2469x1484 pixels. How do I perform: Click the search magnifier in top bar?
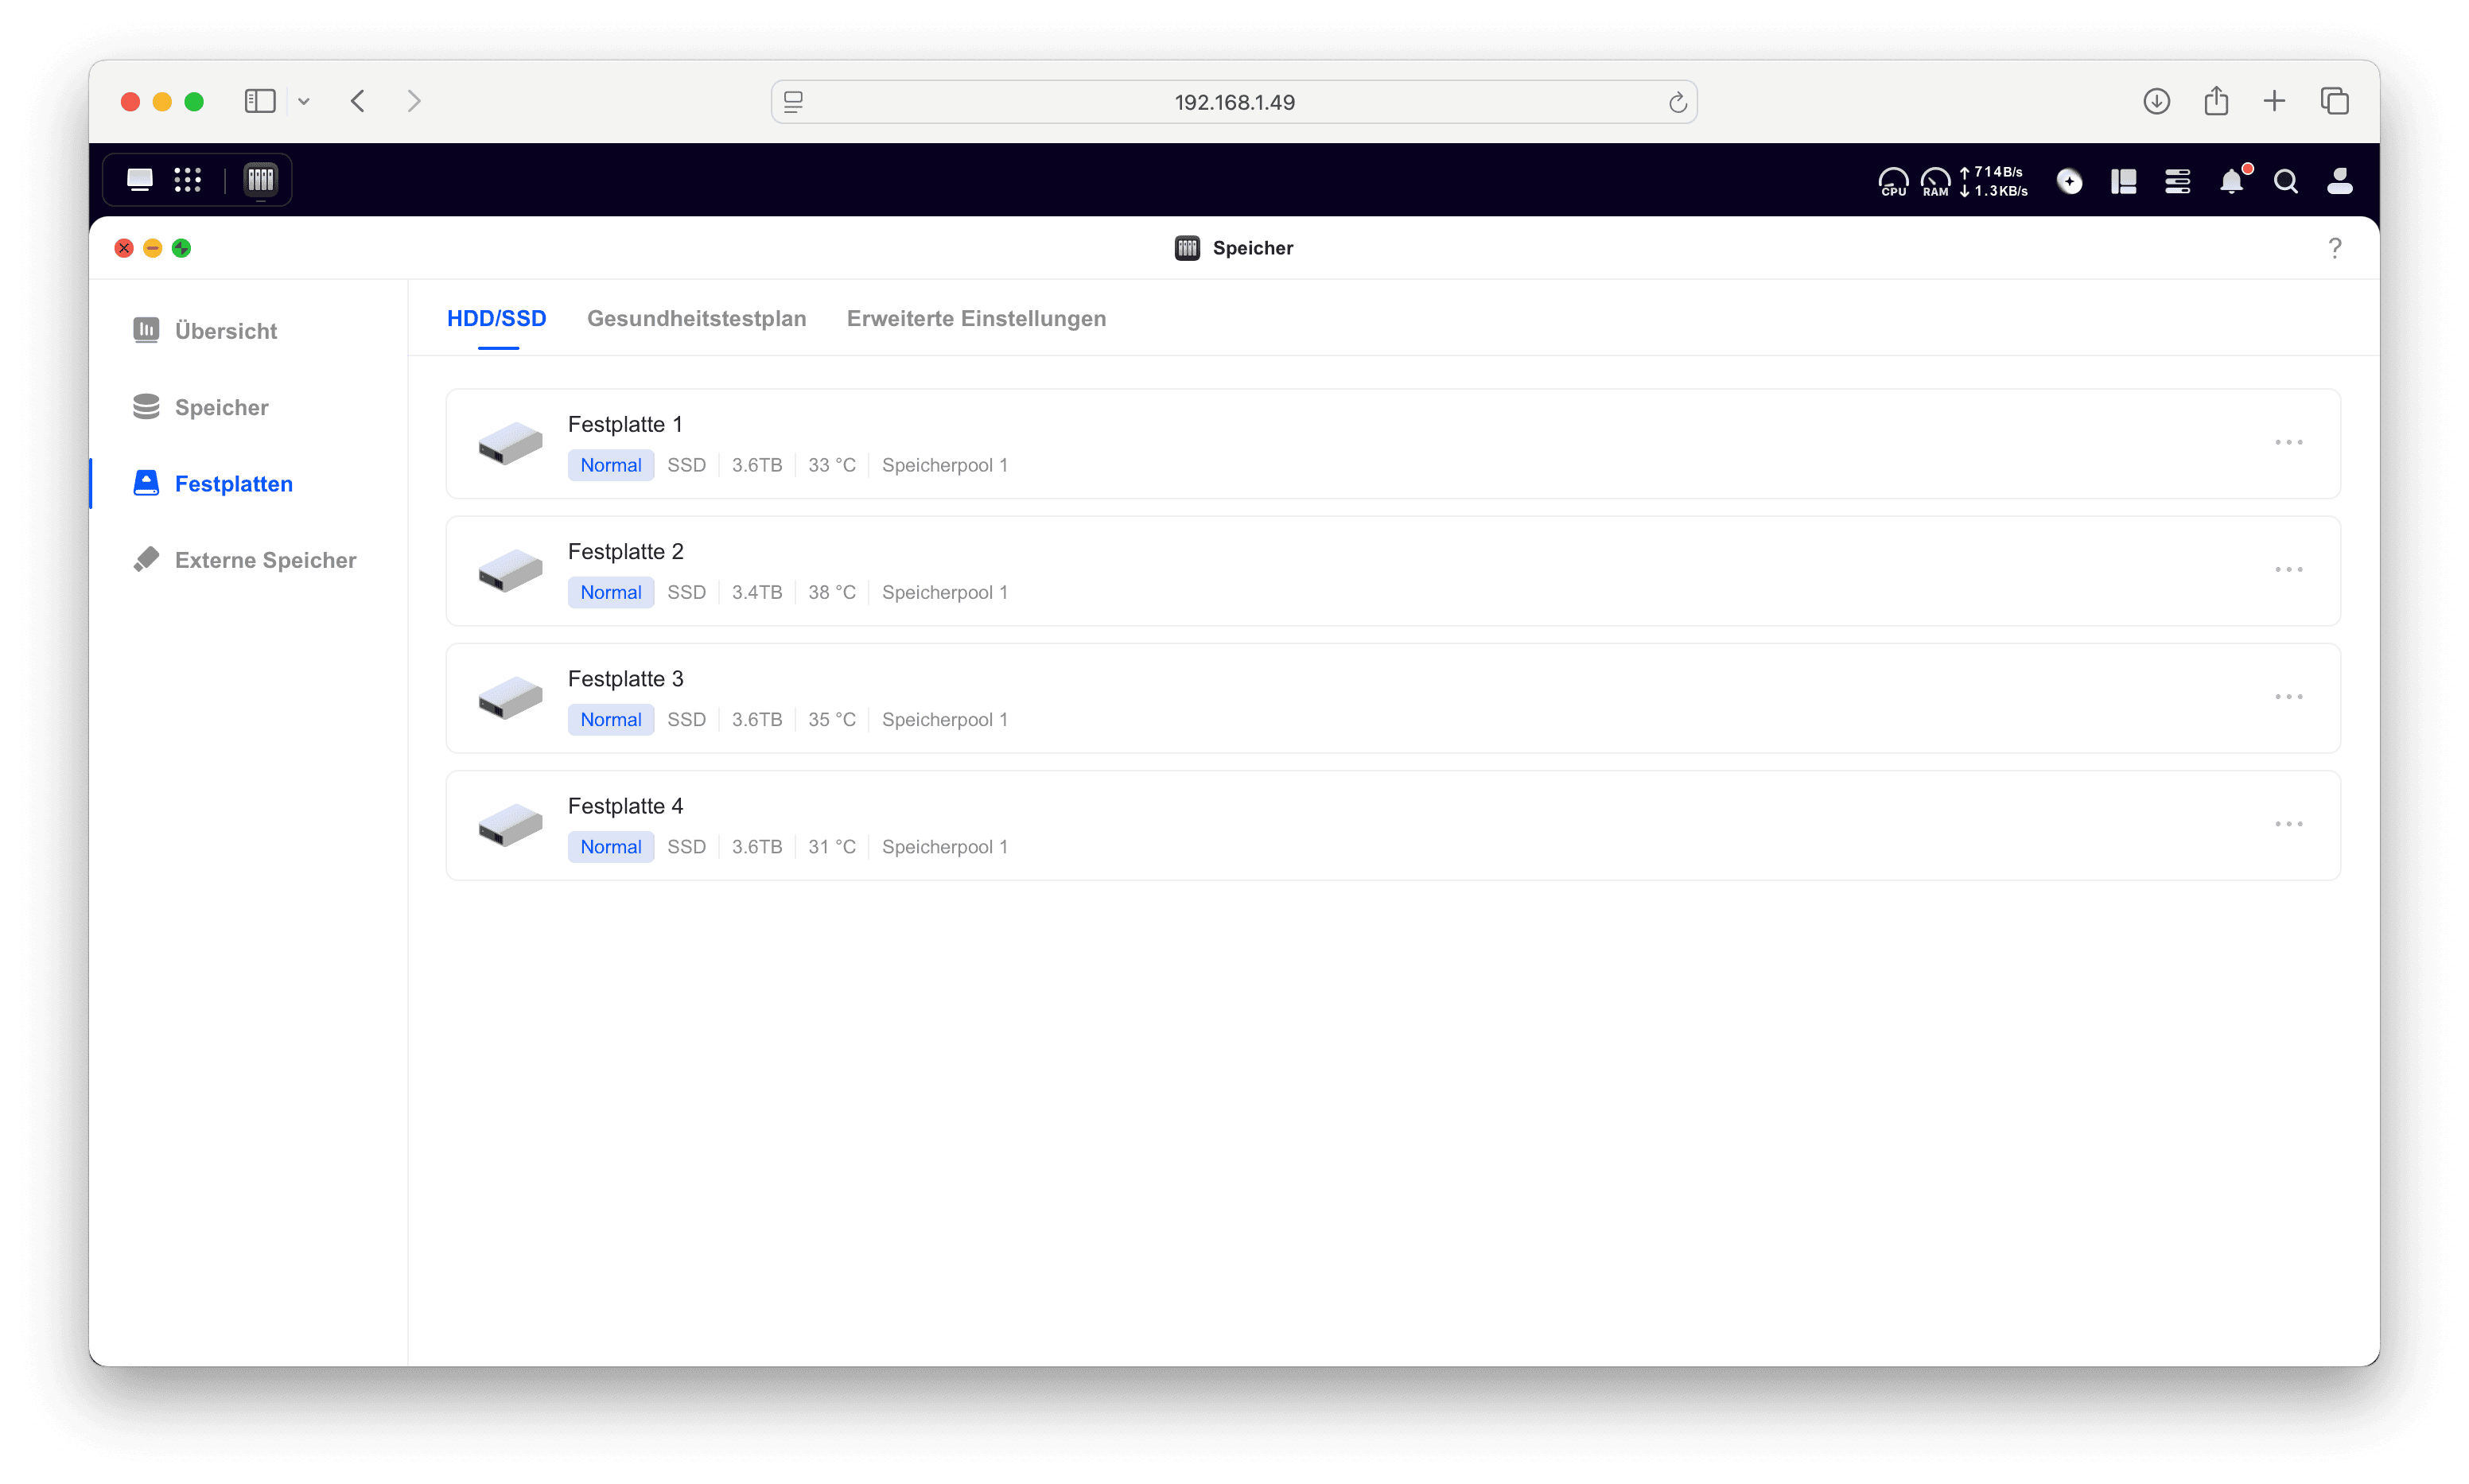(2285, 181)
